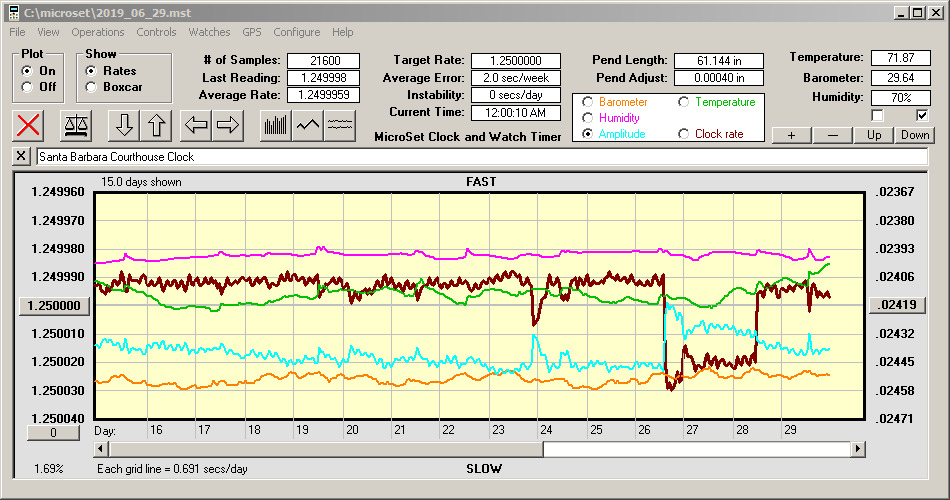
Task: Click the up arrow toolbar button
Action: [156, 125]
